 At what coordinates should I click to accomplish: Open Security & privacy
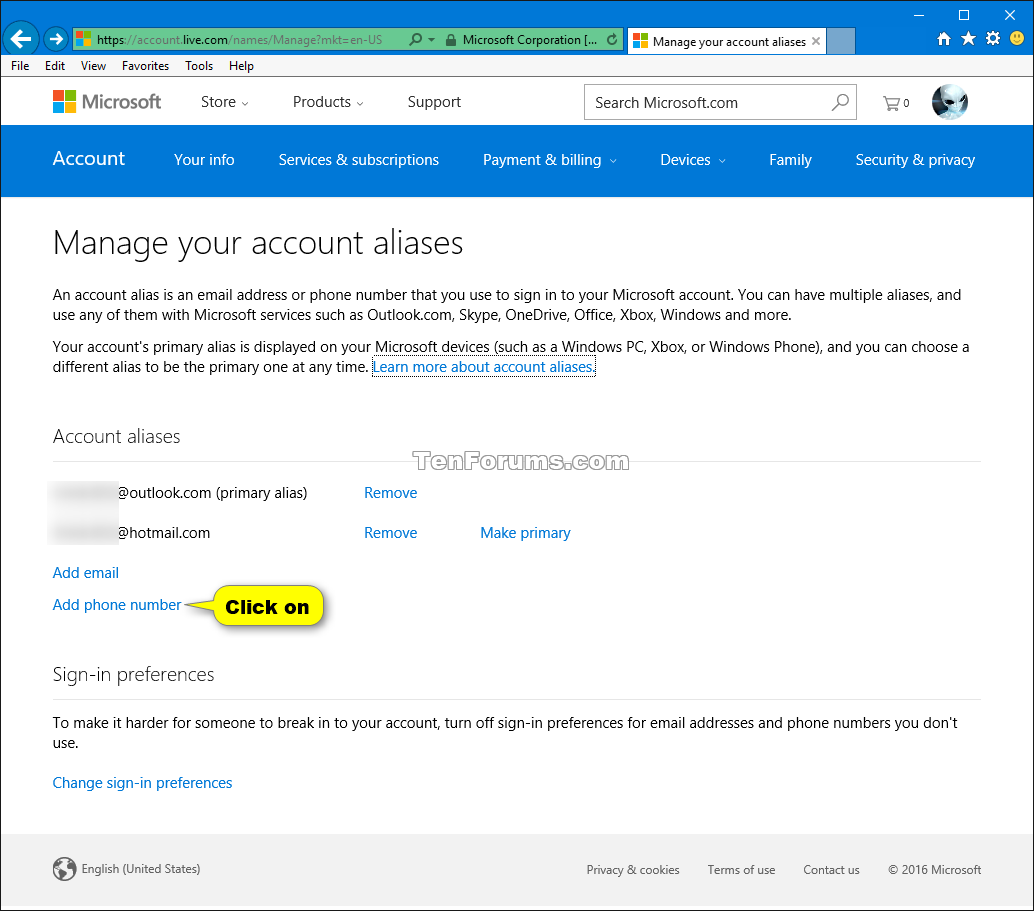pyautogui.click(x=915, y=160)
